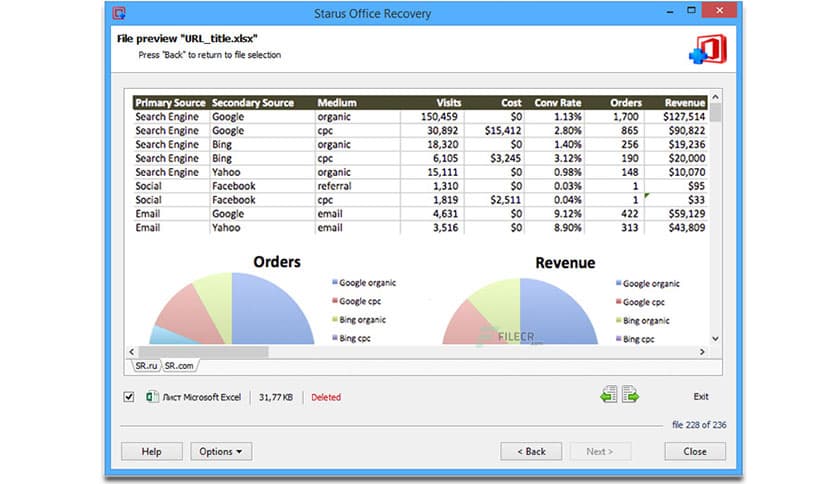Click the Excel file type icon
Screen dimensions: 836x484
coord(152,397)
